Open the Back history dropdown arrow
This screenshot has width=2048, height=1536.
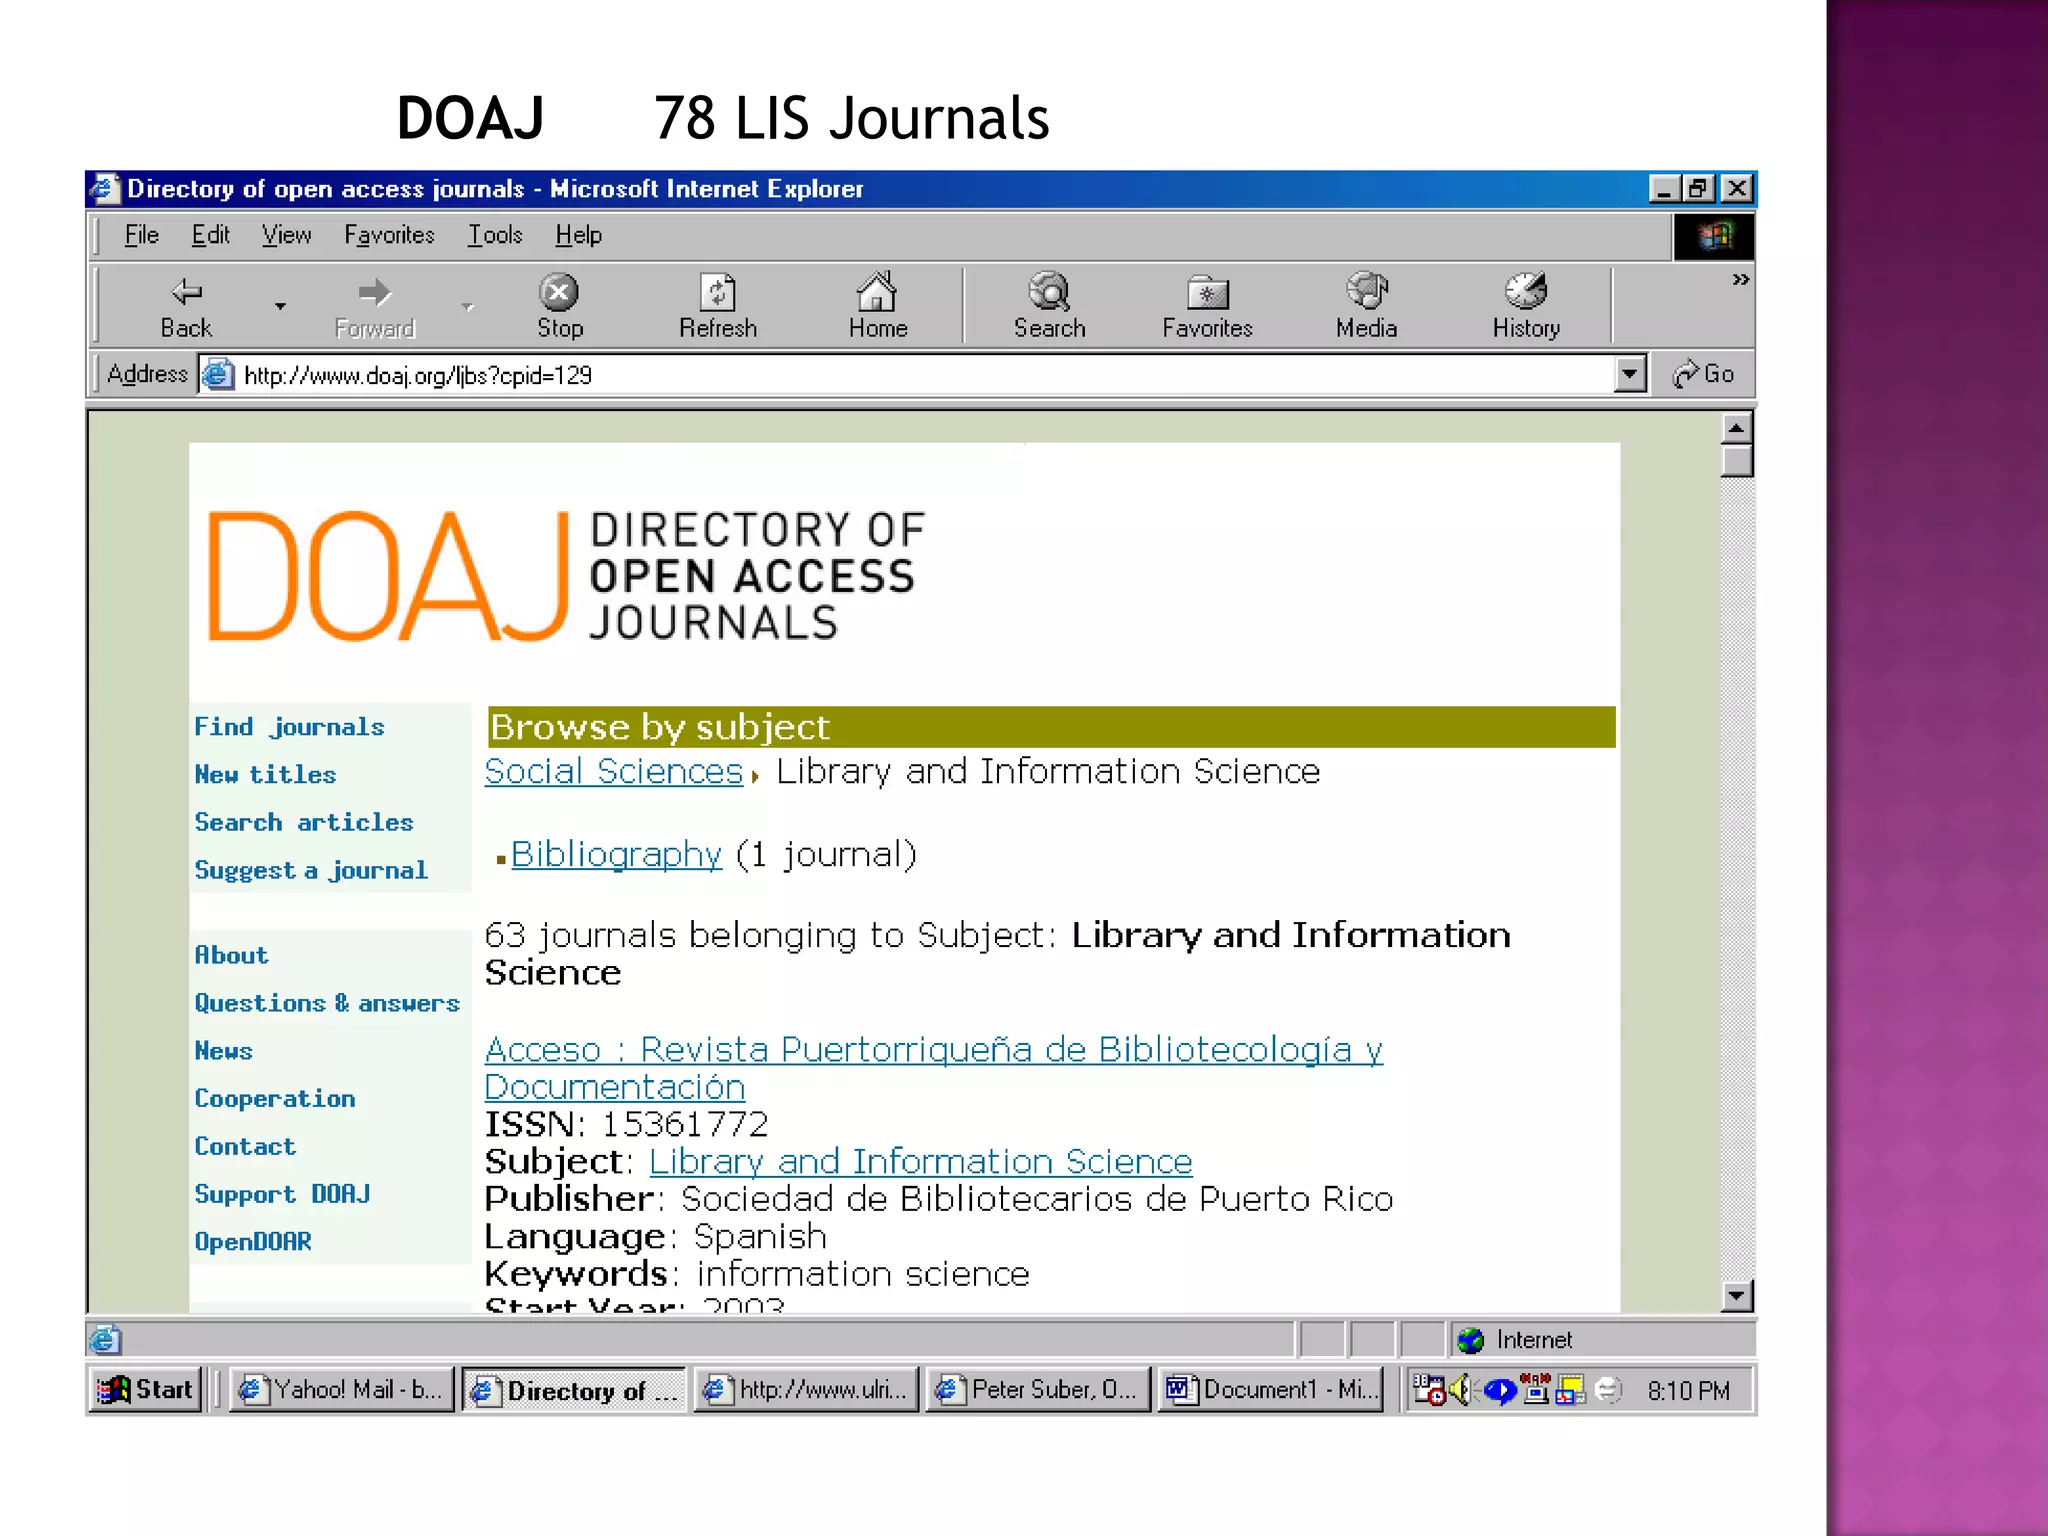tap(280, 306)
